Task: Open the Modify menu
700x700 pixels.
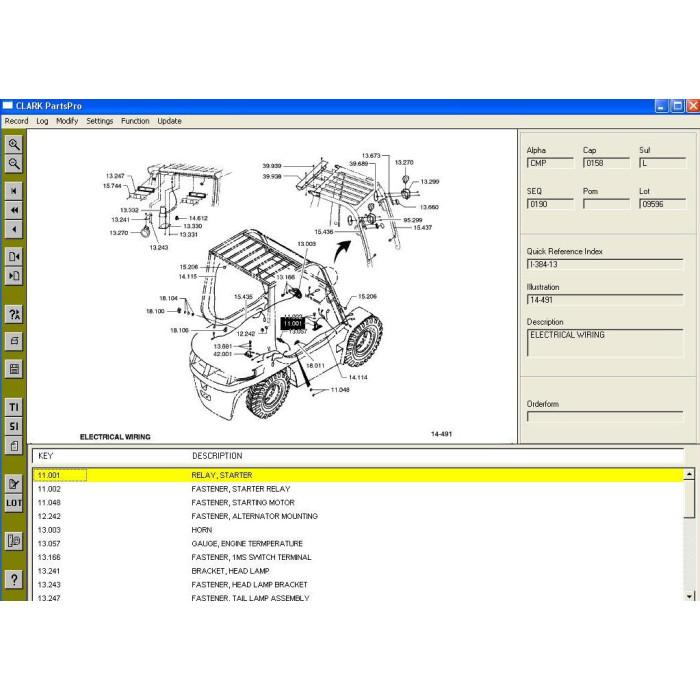Action: [x=67, y=121]
